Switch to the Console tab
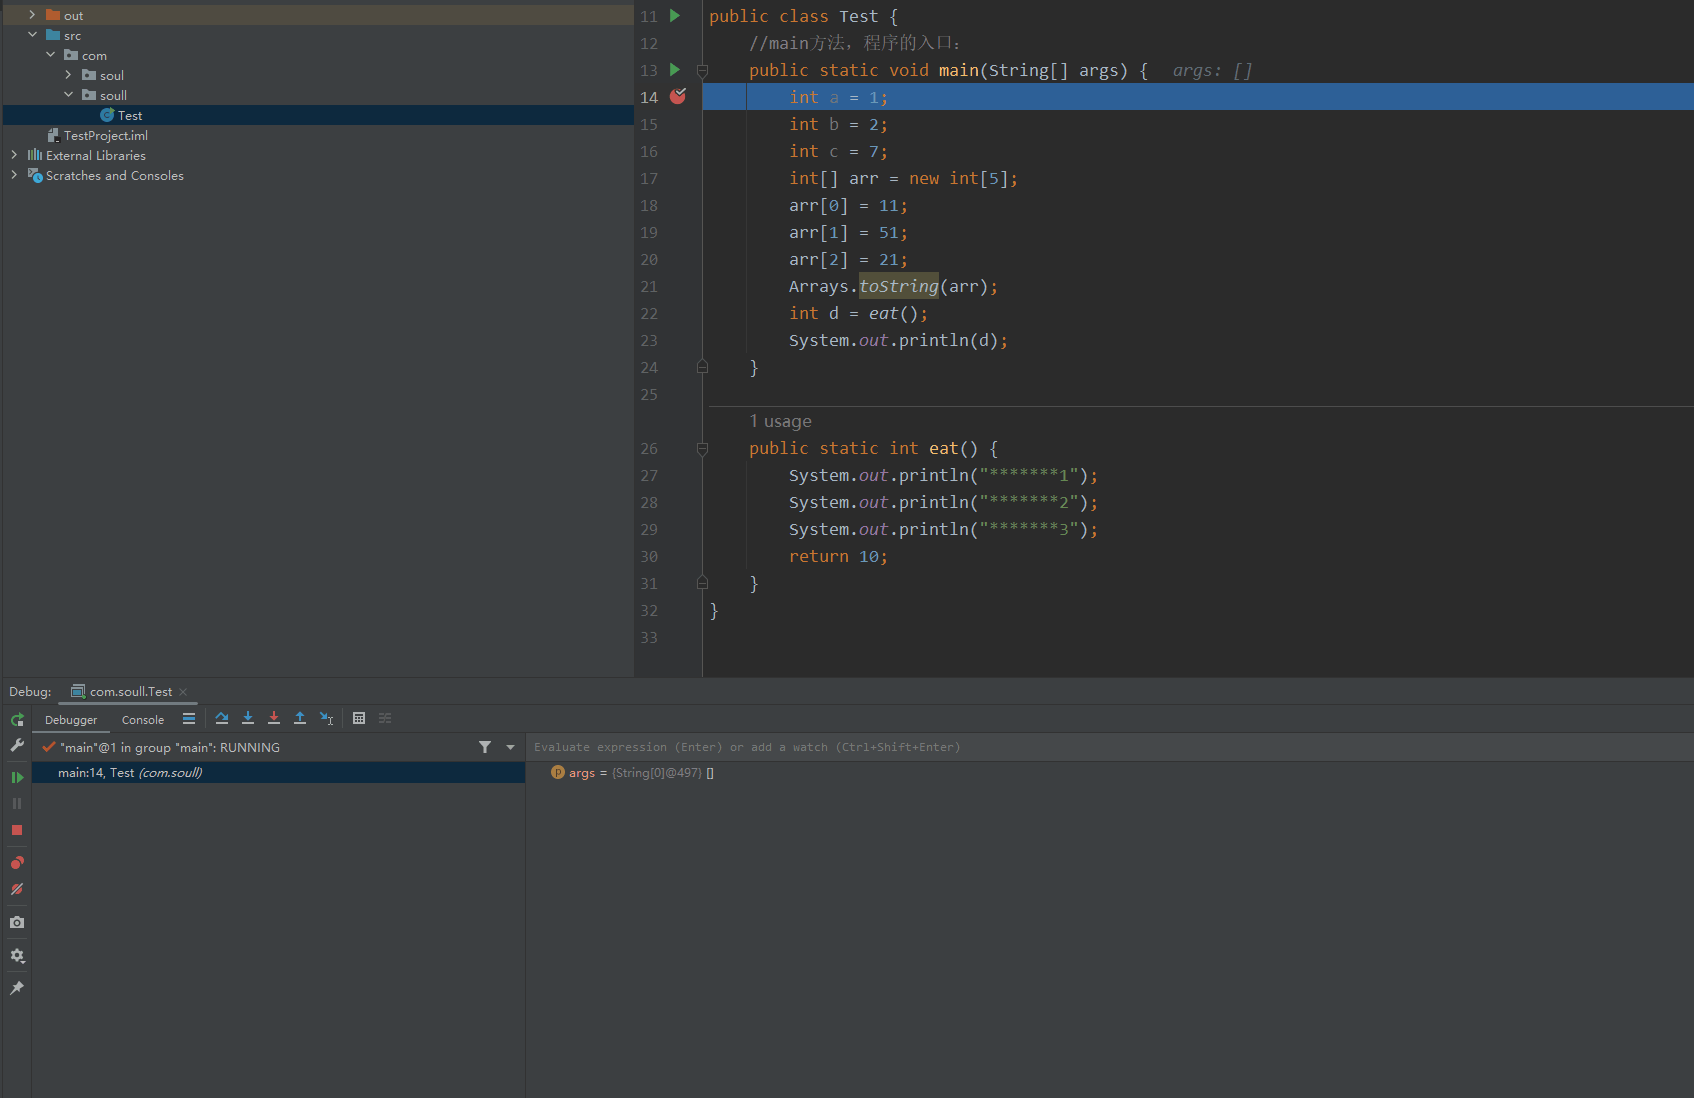 (x=143, y=720)
